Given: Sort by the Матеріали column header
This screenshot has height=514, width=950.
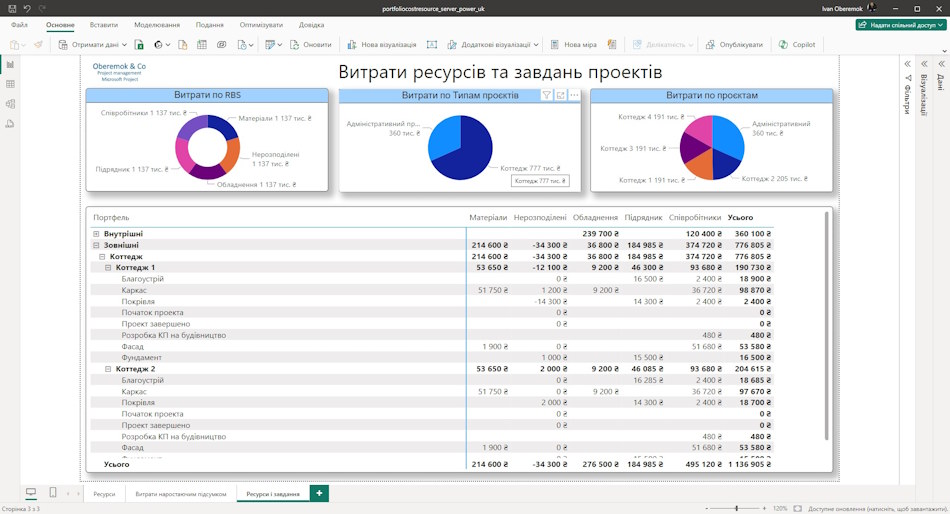Looking at the screenshot, I should [488, 218].
